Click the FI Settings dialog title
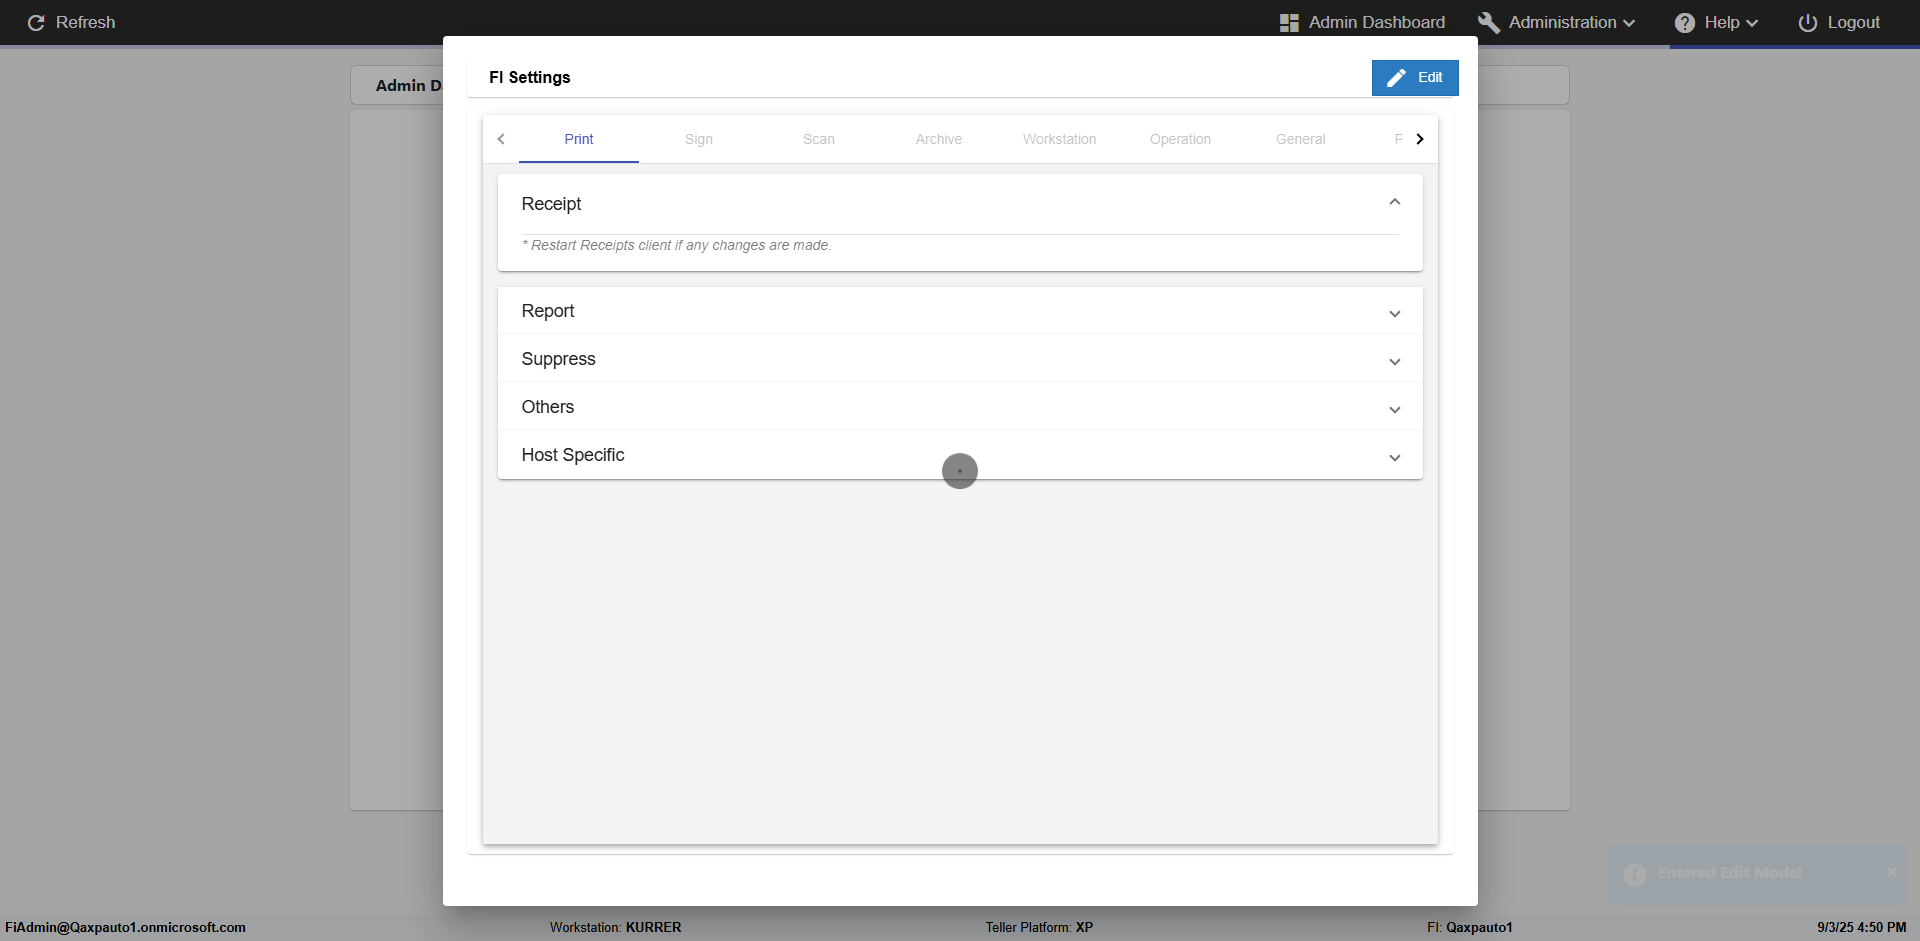The width and height of the screenshot is (1920, 941). tap(530, 78)
